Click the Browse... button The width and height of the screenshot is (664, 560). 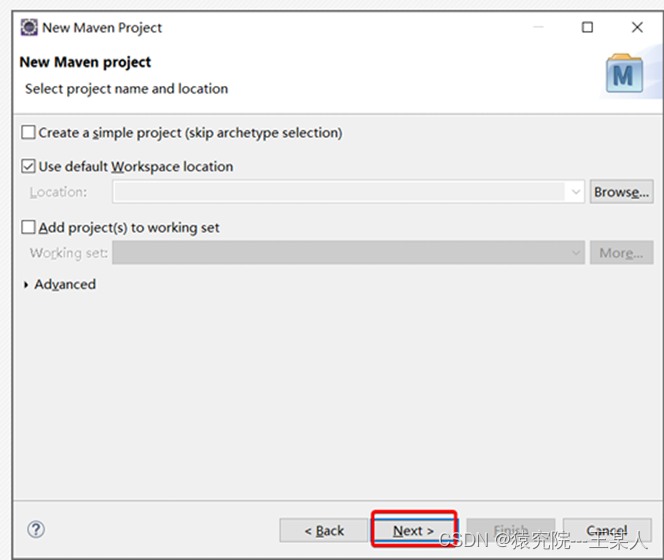(621, 192)
